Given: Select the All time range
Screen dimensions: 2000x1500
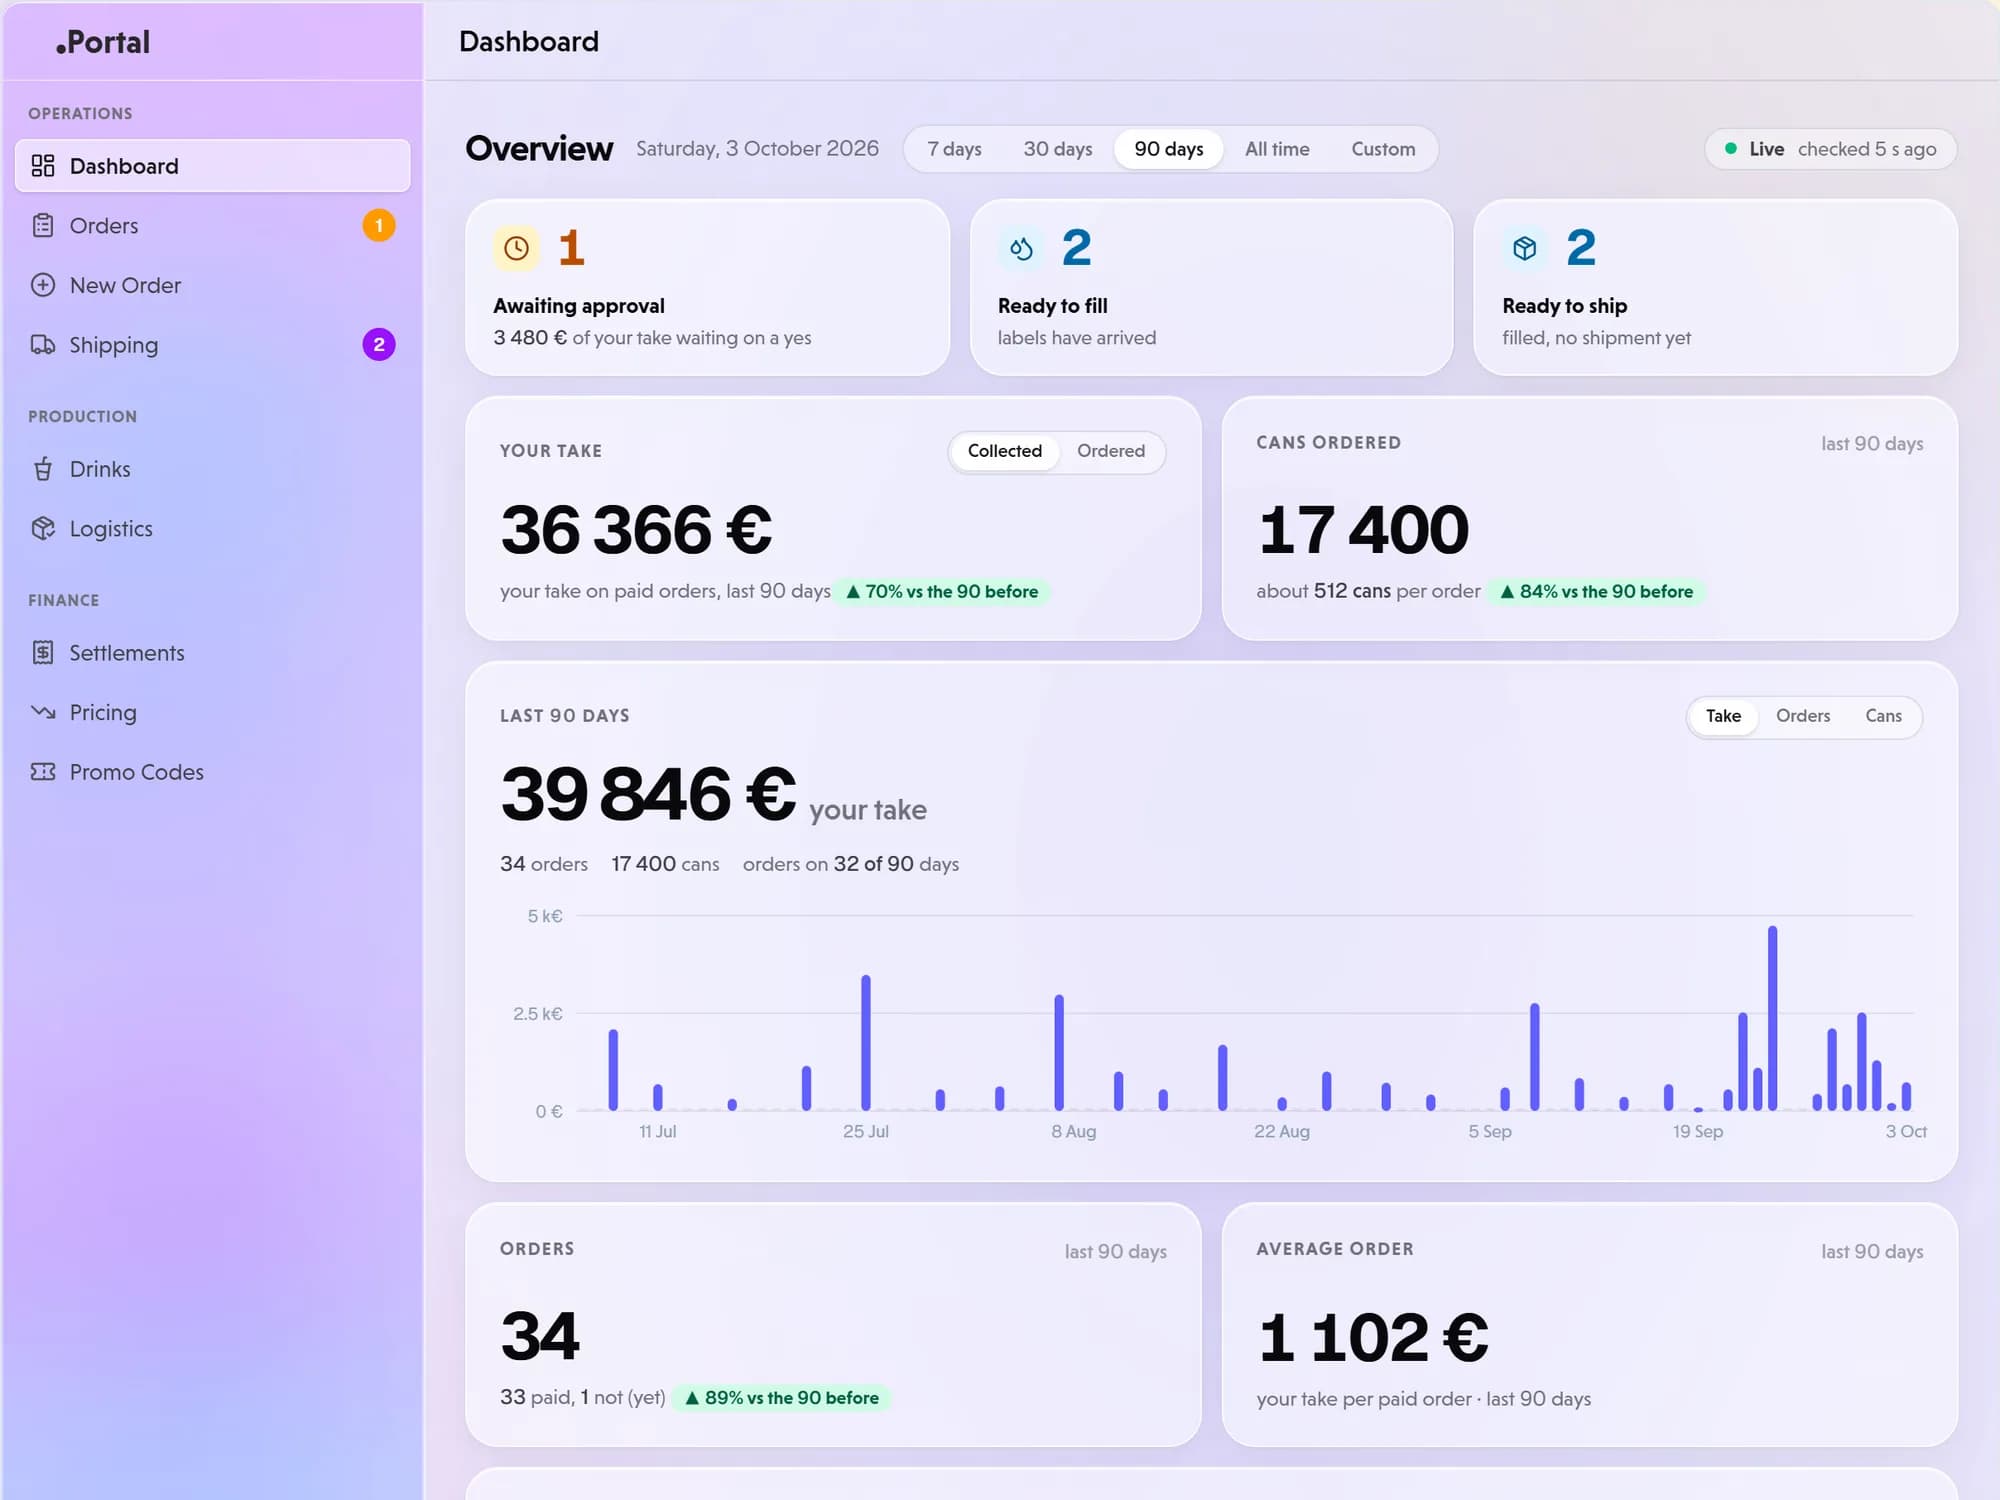Looking at the screenshot, I should 1277,149.
